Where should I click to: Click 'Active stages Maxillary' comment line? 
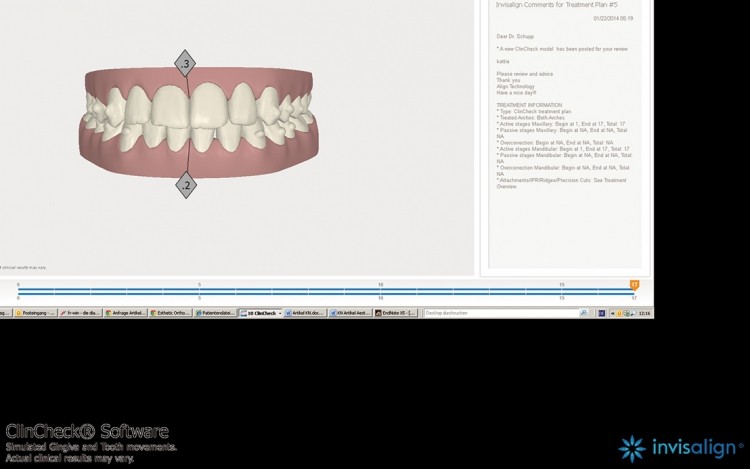[x=561, y=124]
